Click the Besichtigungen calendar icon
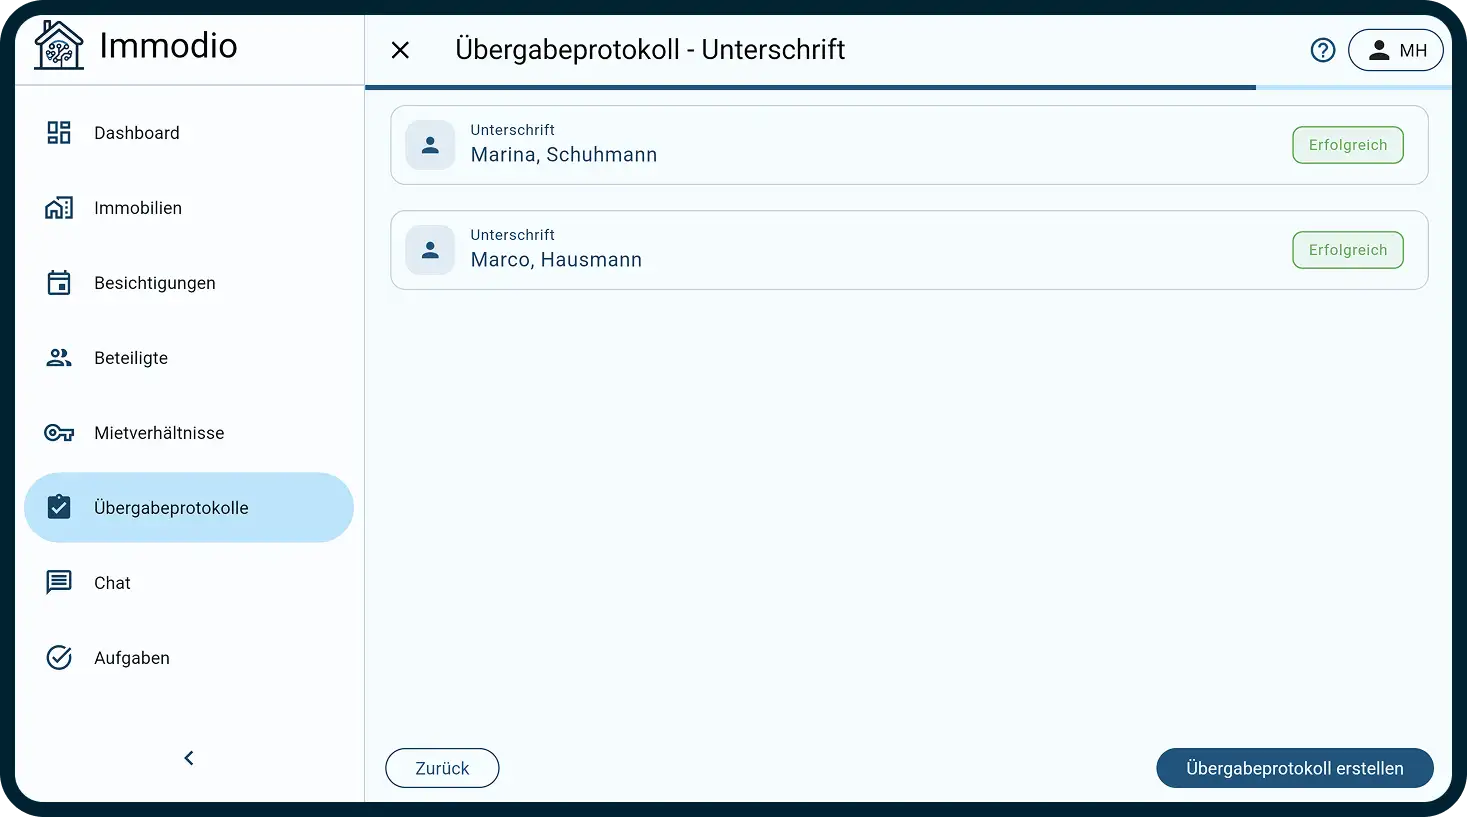 coord(59,283)
